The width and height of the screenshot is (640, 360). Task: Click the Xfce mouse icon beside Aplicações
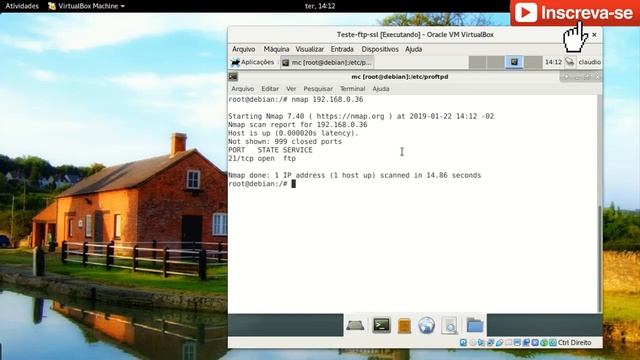(235, 62)
